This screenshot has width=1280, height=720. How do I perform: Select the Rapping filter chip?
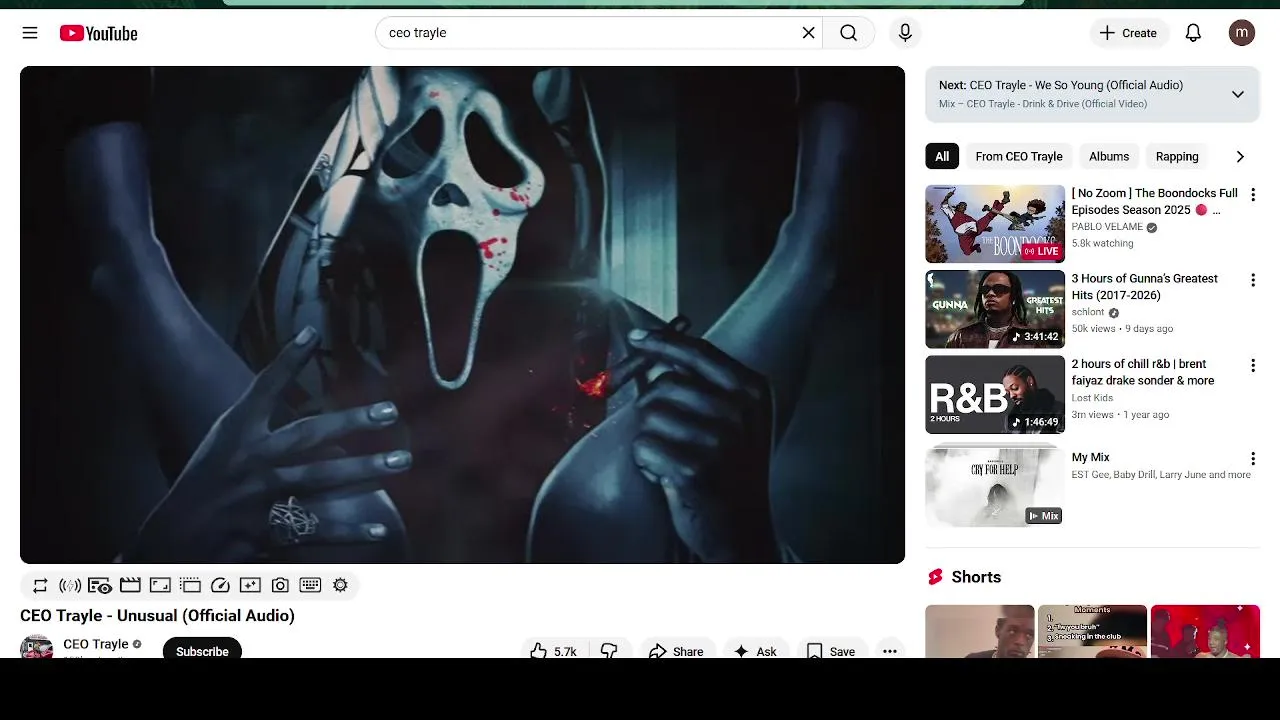[1177, 156]
